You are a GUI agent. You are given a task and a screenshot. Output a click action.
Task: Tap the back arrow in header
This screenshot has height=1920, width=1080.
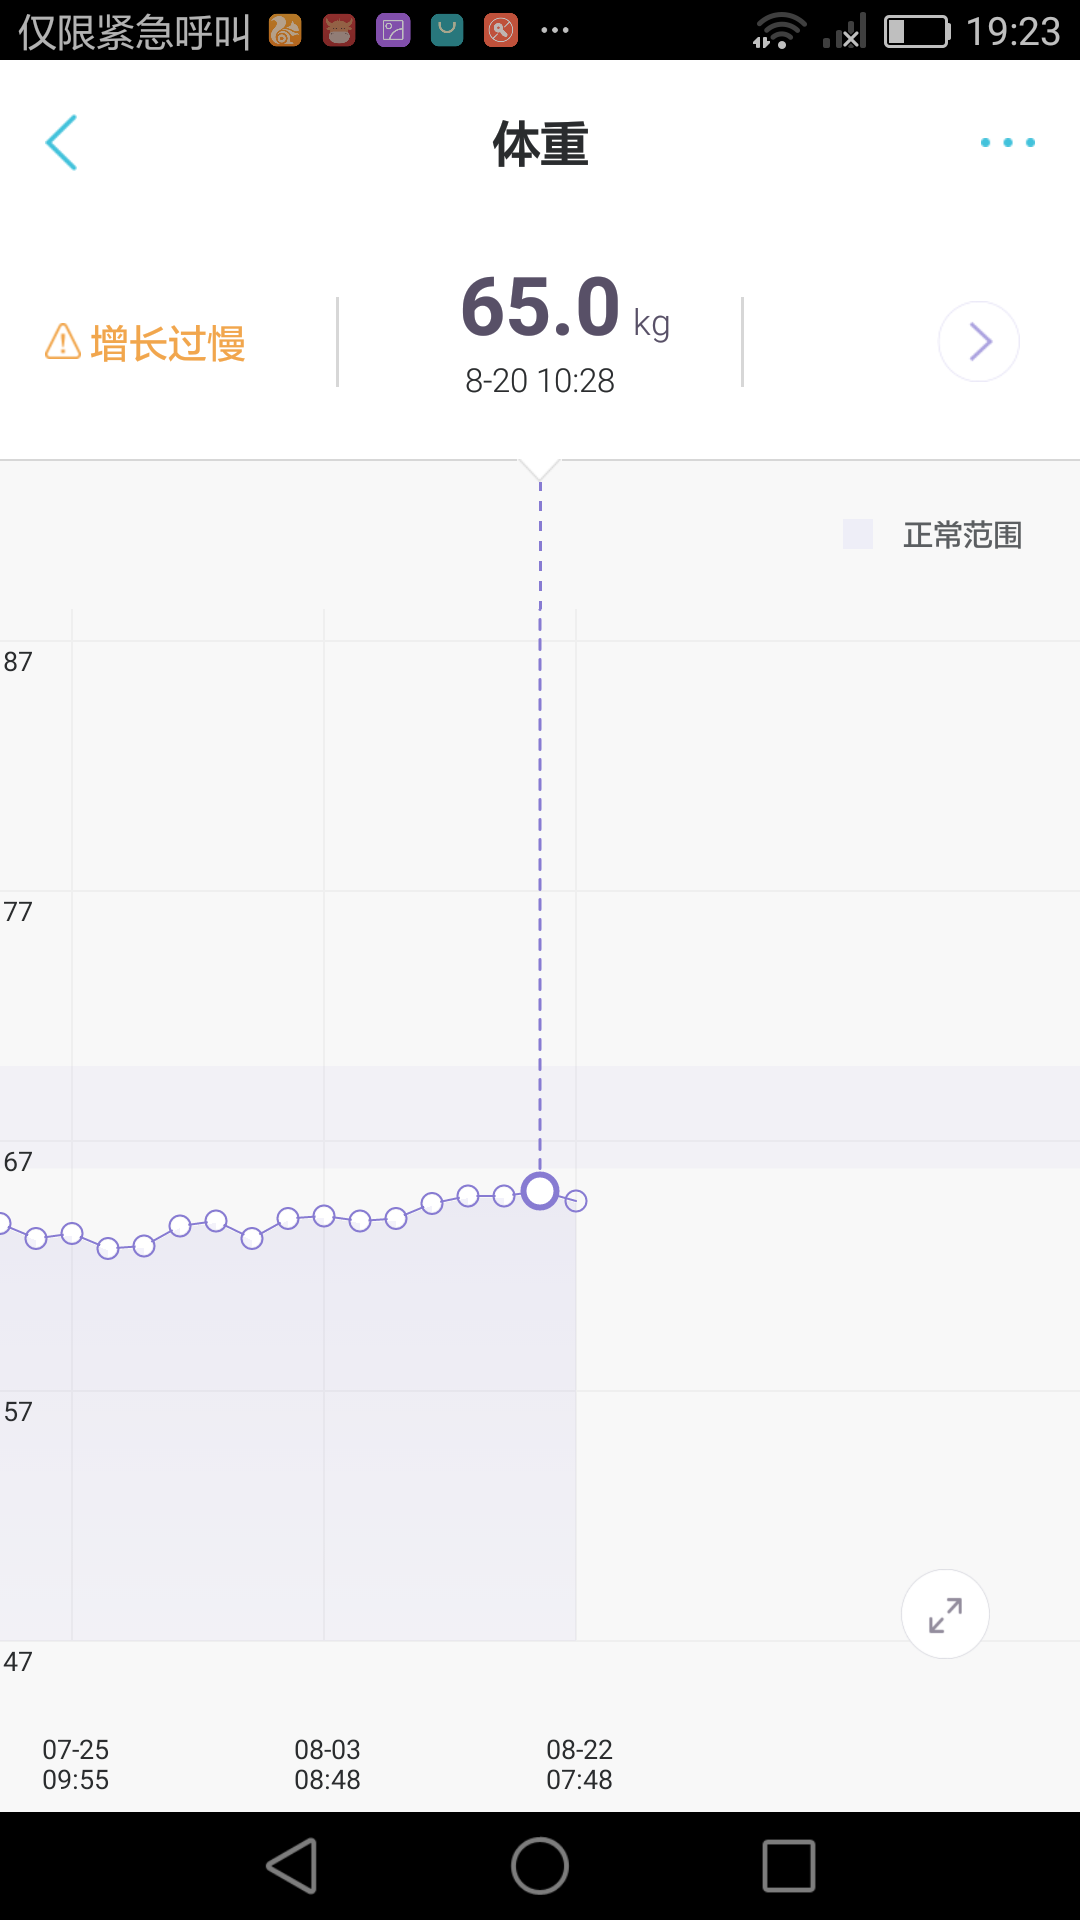pyautogui.click(x=61, y=142)
